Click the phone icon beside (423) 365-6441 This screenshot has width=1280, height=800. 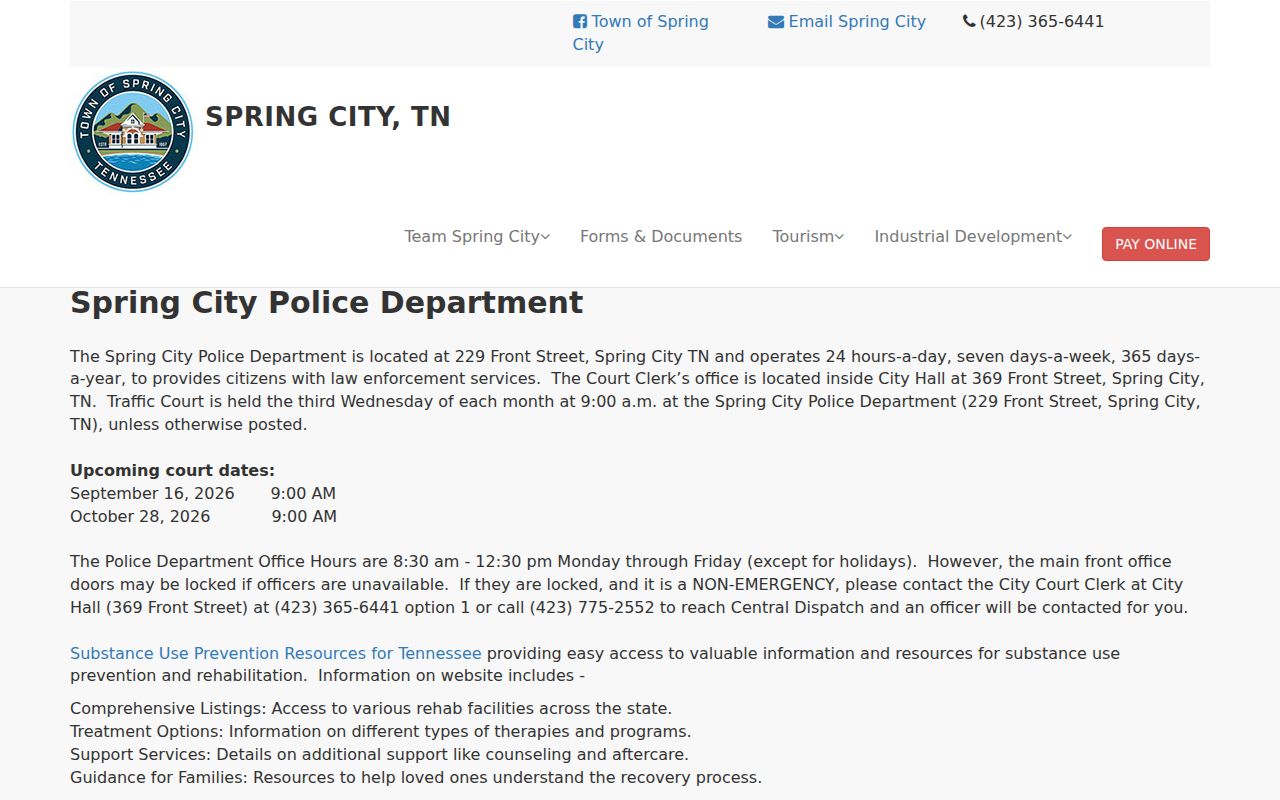[969, 21]
